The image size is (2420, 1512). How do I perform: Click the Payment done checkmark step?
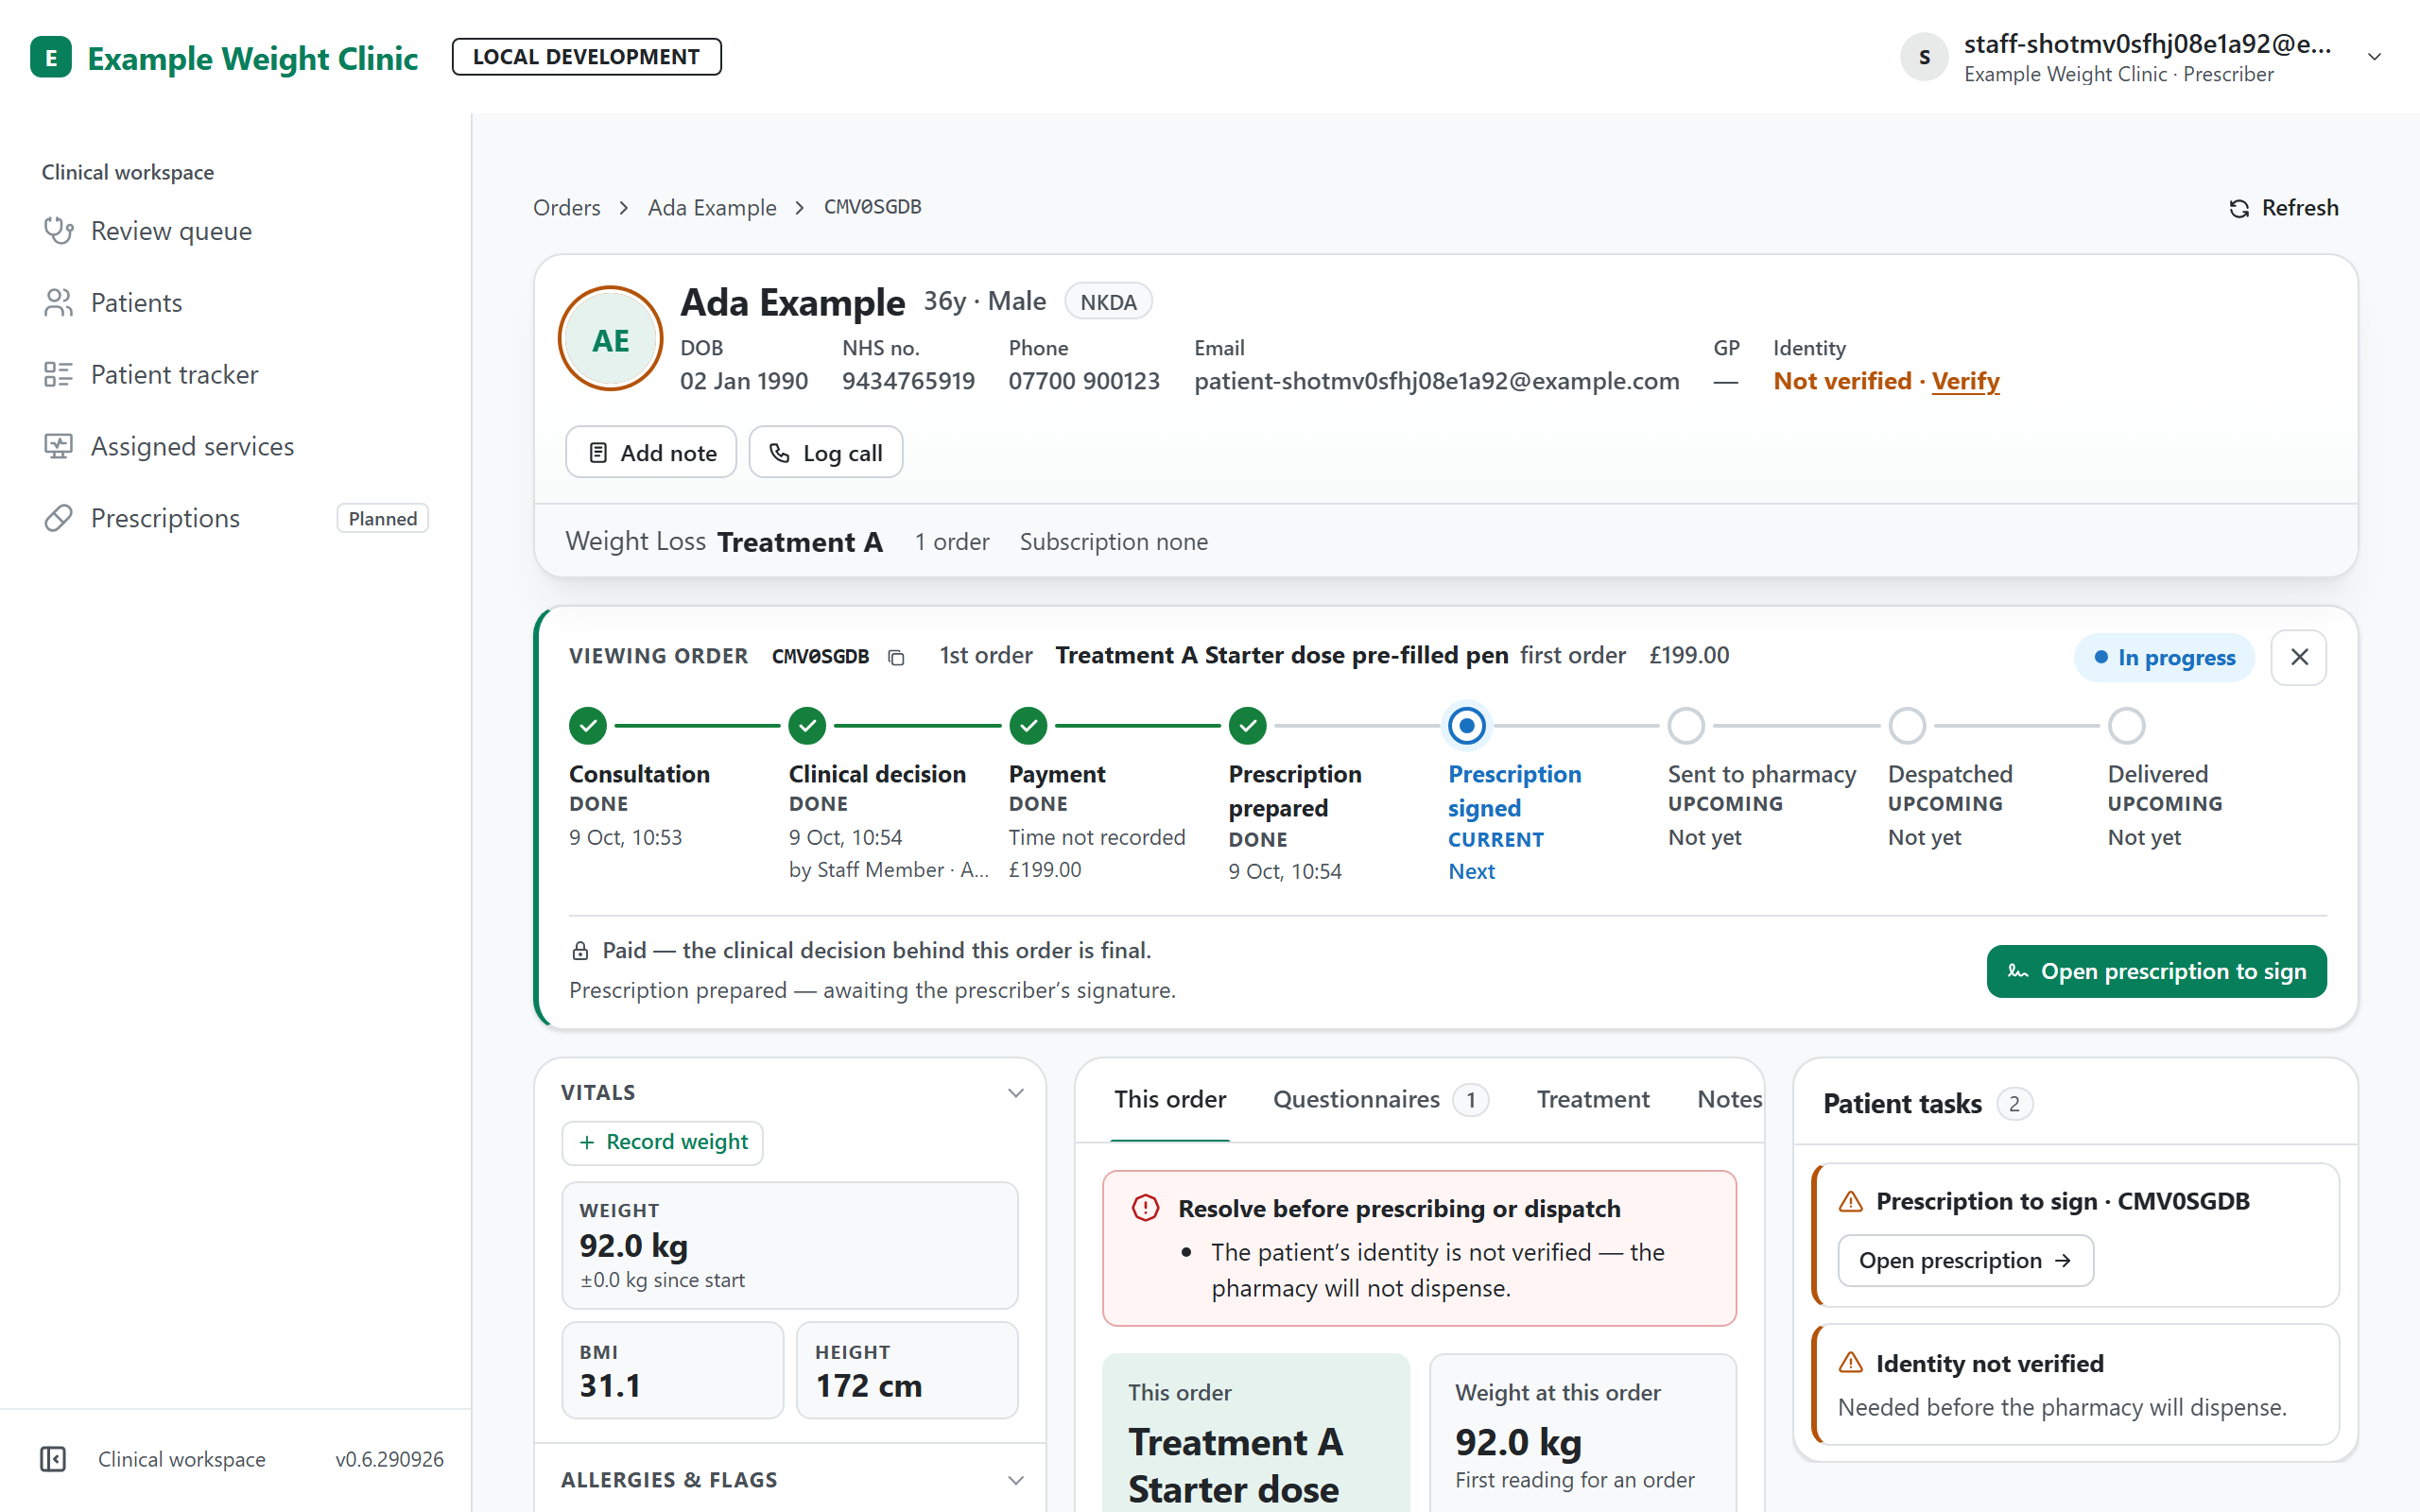click(x=1028, y=726)
